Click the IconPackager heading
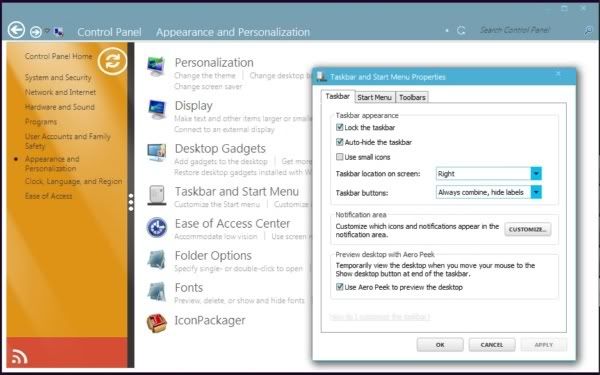The height and width of the screenshot is (375, 600). (210, 320)
